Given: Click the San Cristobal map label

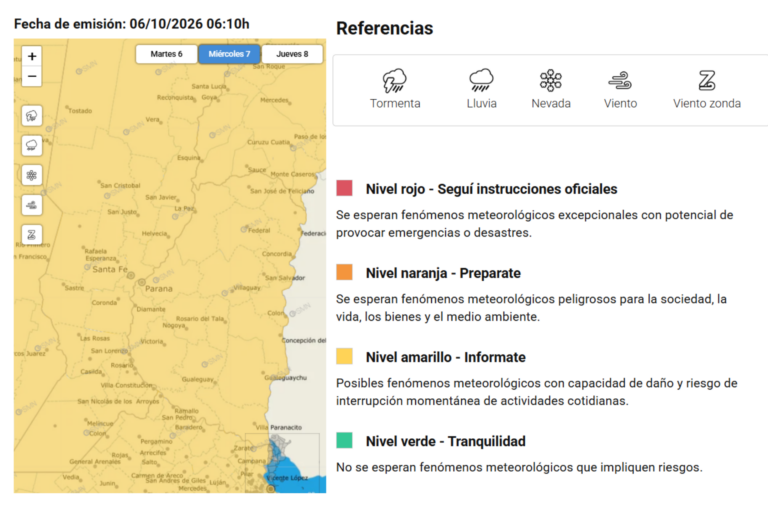Looking at the screenshot, I should click(120, 185).
